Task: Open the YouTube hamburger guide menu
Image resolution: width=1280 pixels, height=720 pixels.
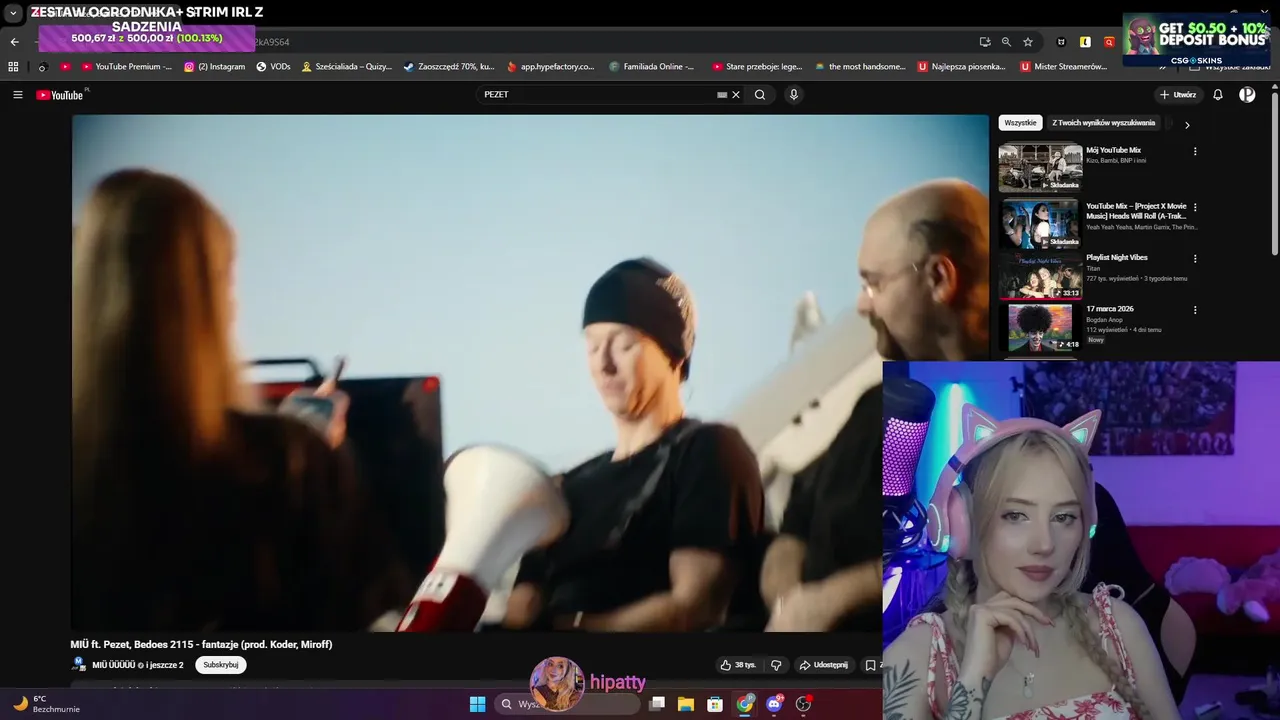Action: pos(17,95)
